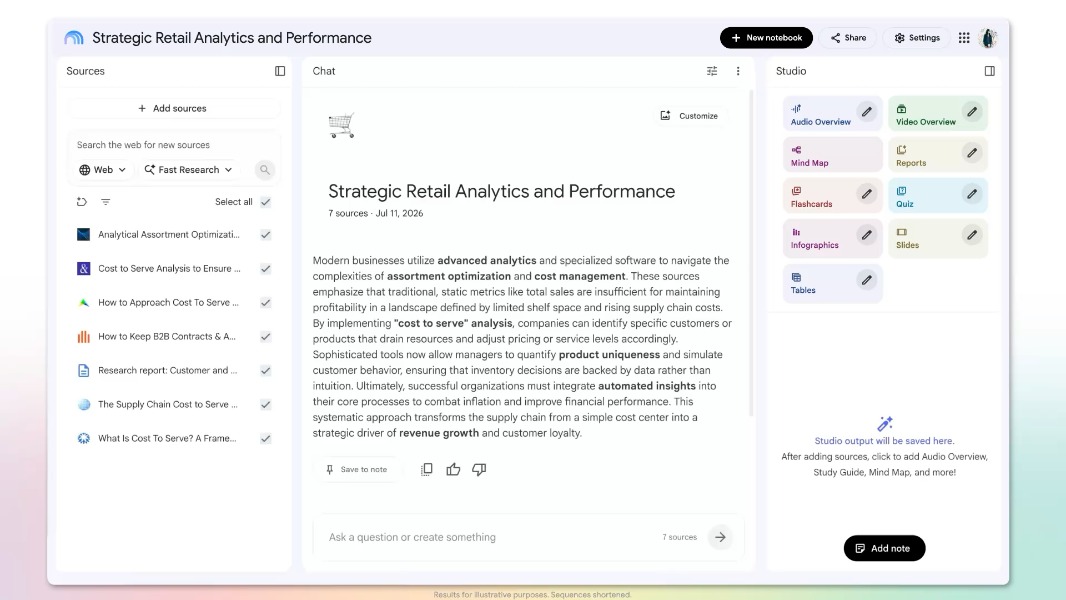The image size is (1066, 600).
Task: Click the refresh sources icon
Action: 82,202
